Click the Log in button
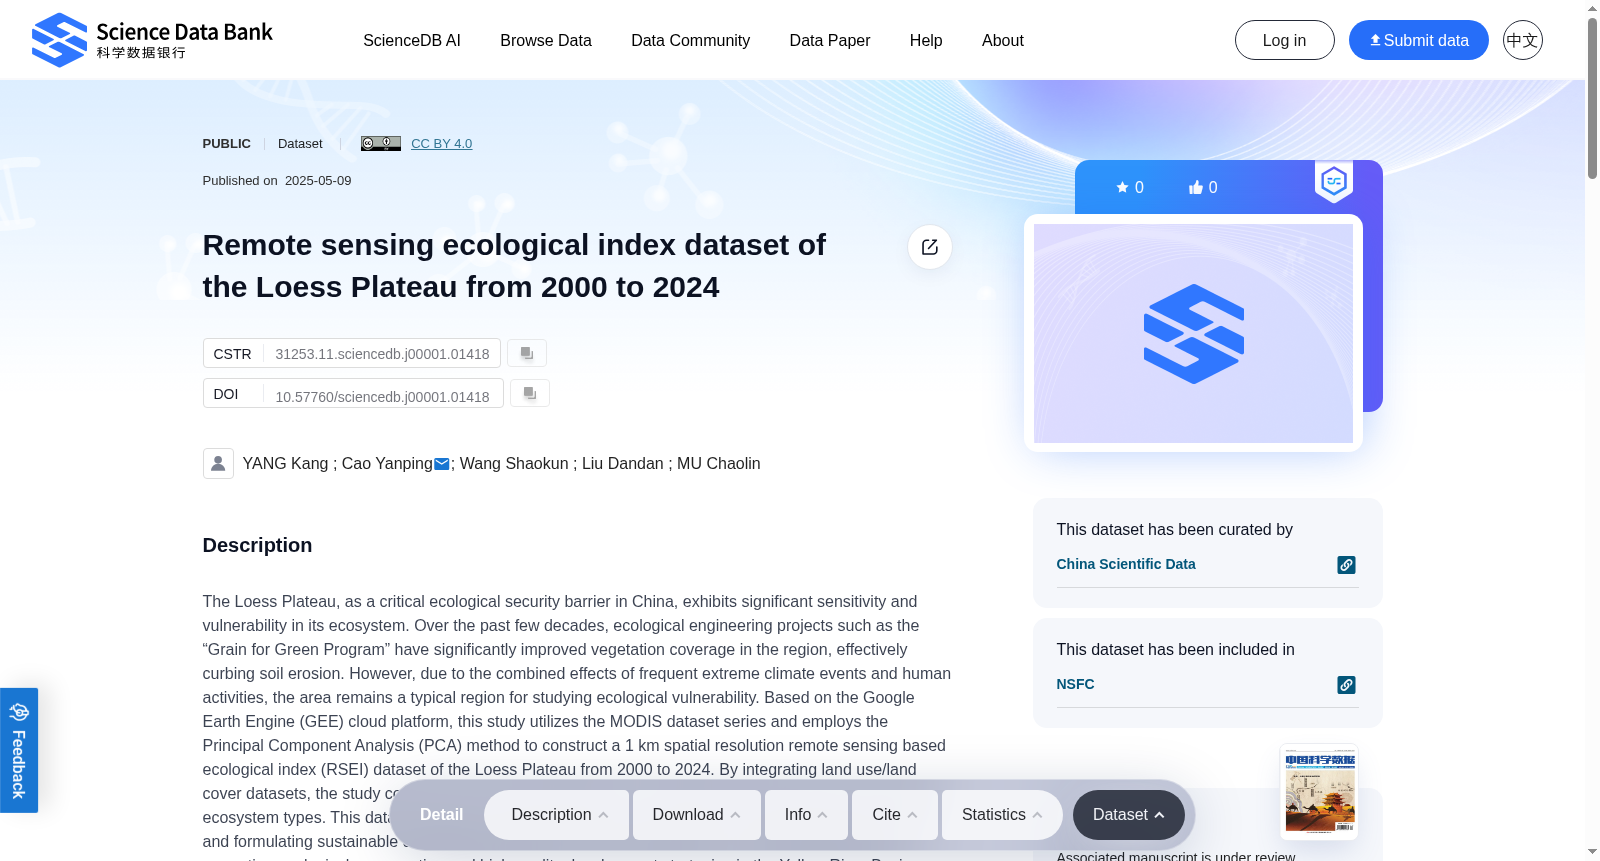Screen dimensions: 1600x861 pos(1285,40)
